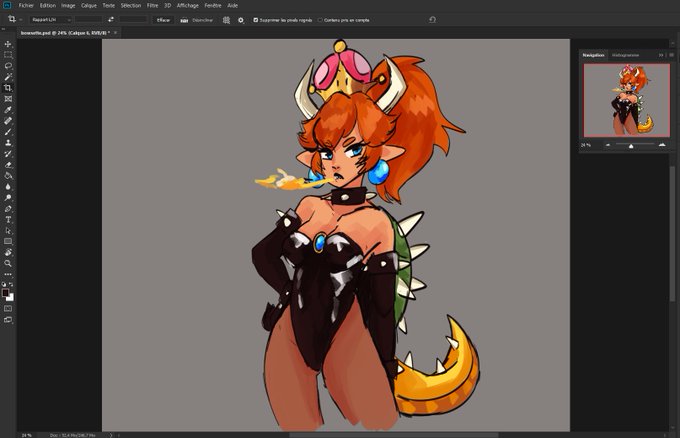Select the Dodge tool
The height and width of the screenshot is (438, 680).
pyautogui.click(x=8, y=198)
